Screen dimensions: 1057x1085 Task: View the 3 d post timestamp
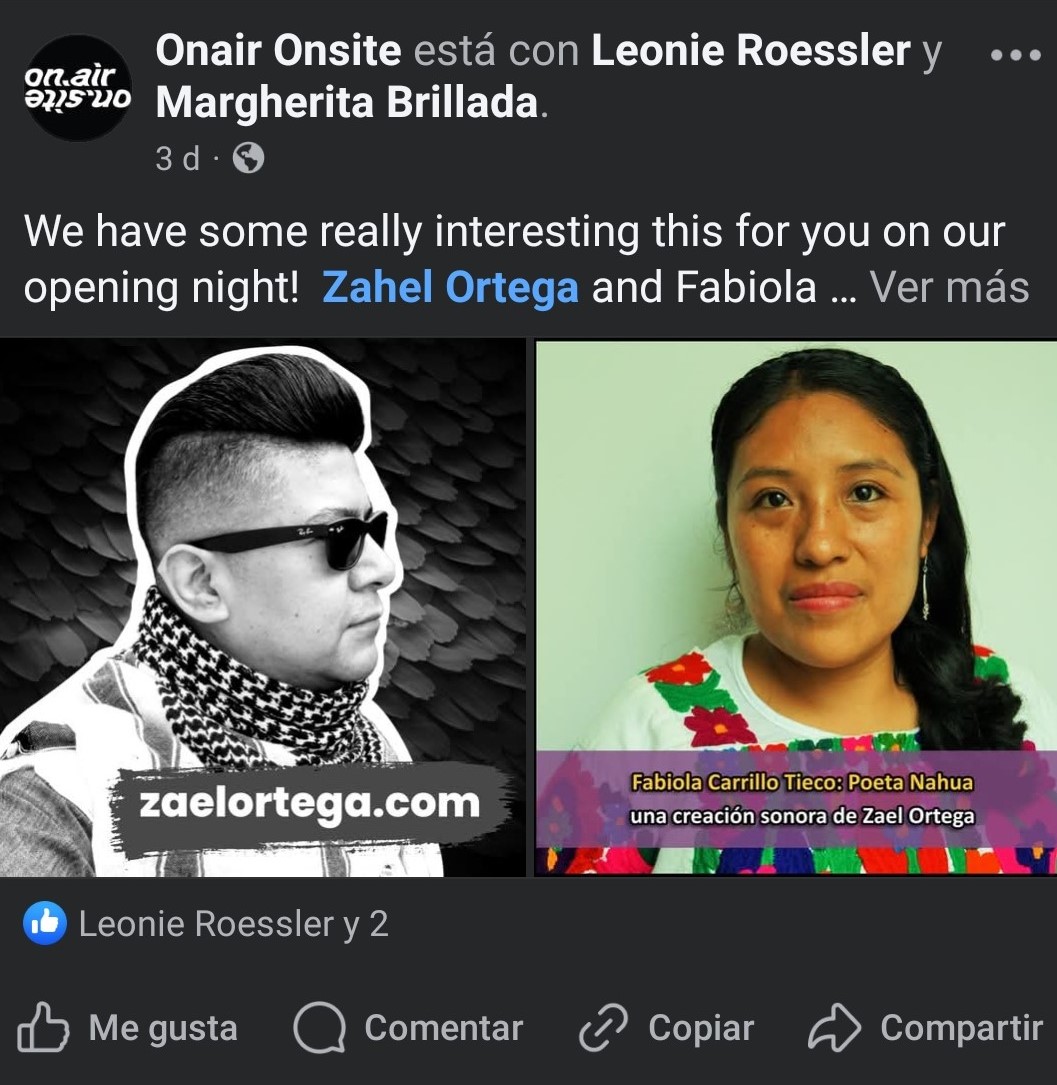point(178,158)
